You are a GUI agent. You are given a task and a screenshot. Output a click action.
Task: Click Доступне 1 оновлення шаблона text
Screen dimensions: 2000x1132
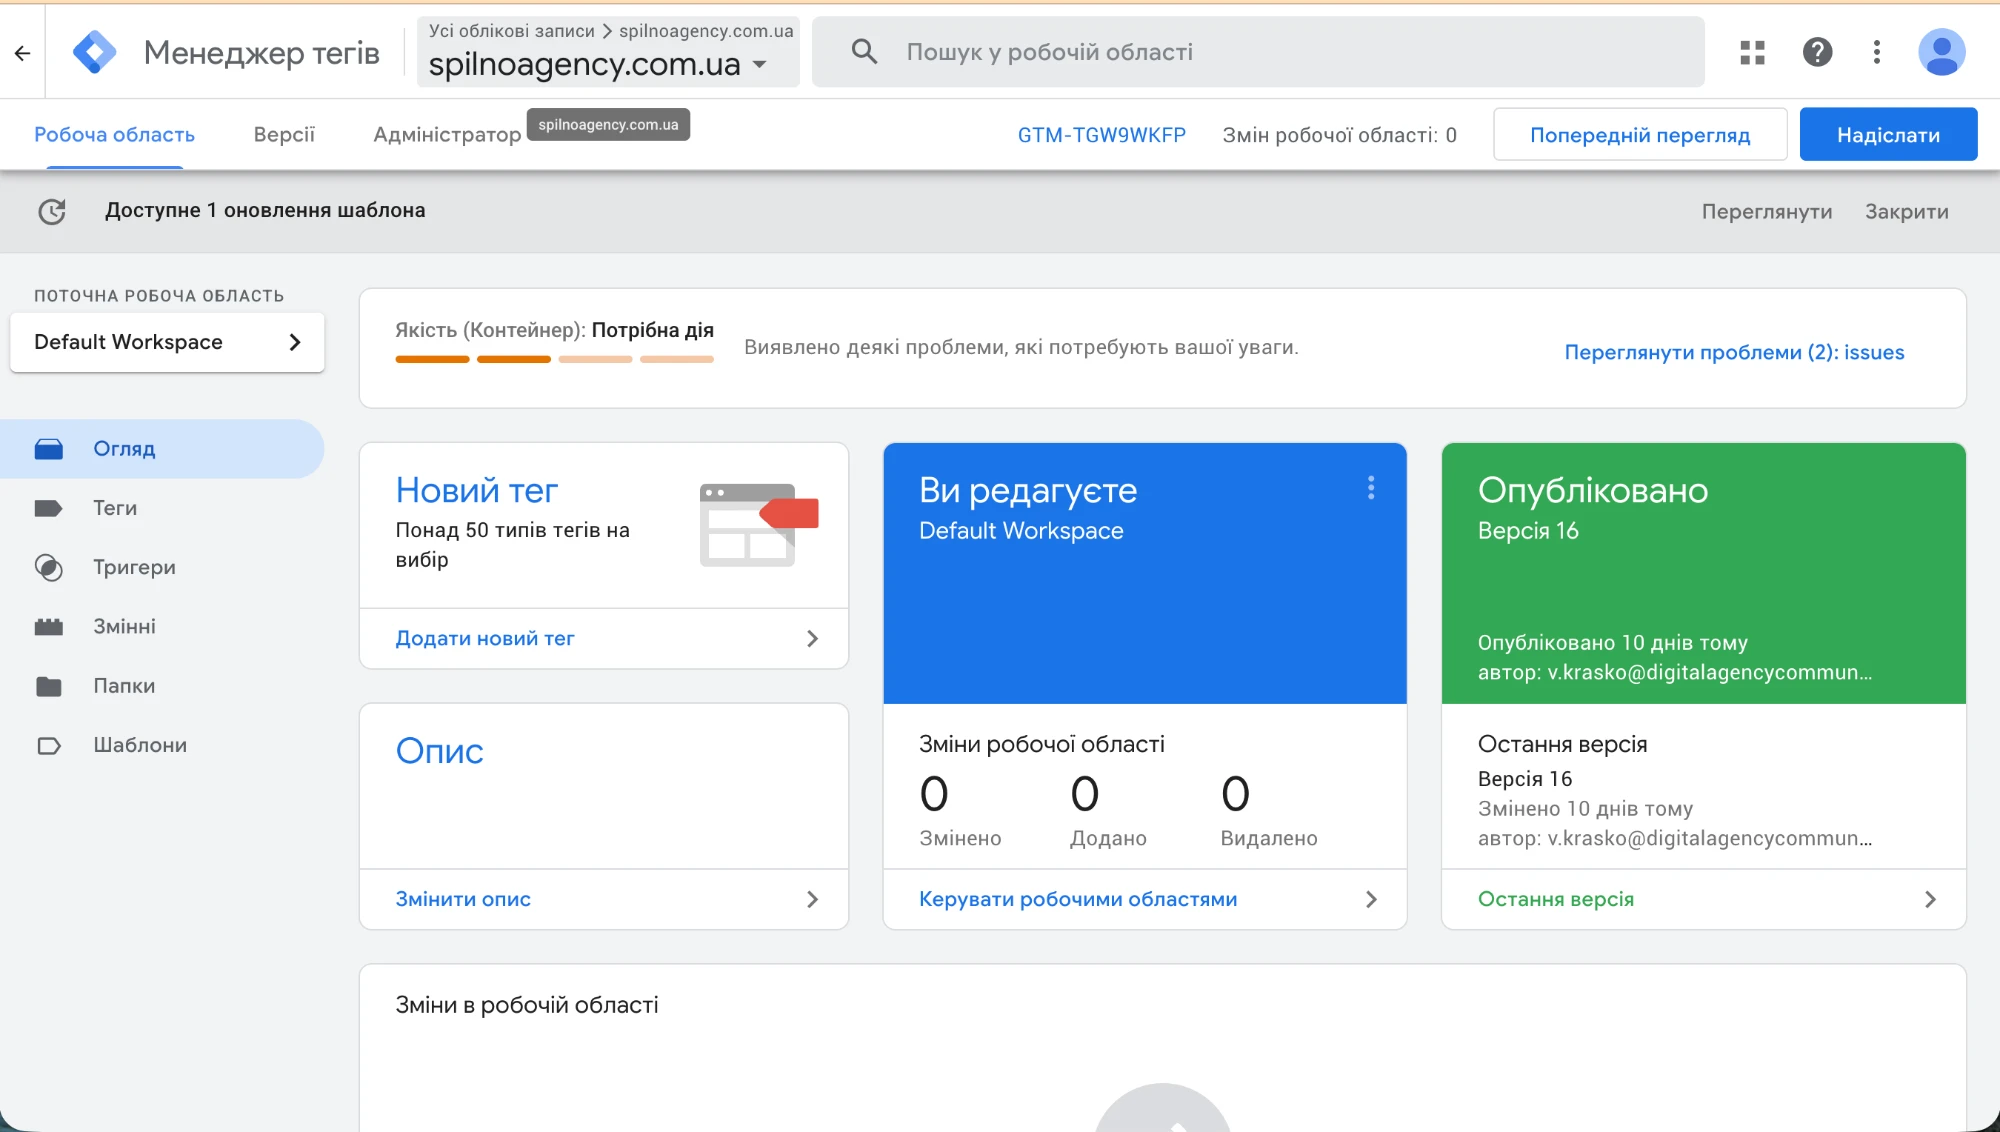point(265,210)
